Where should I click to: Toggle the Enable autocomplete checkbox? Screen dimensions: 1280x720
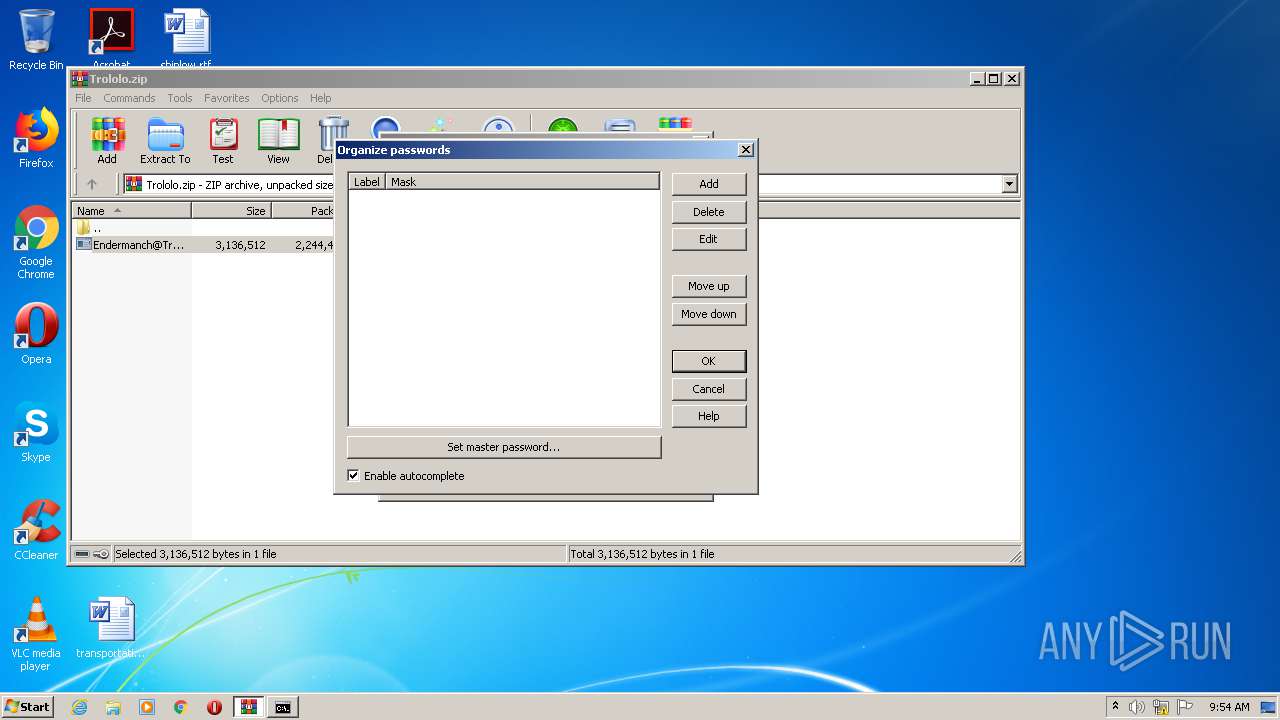pyautogui.click(x=353, y=476)
